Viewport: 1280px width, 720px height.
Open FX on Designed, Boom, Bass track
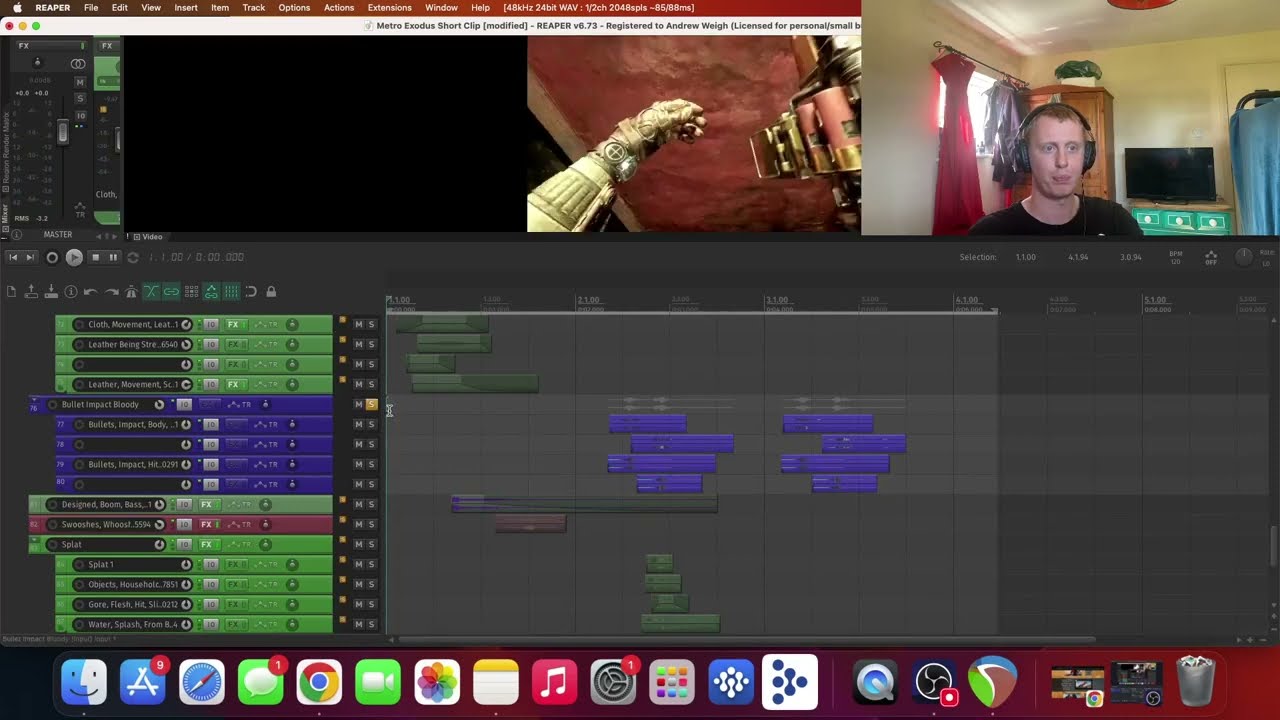point(207,504)
